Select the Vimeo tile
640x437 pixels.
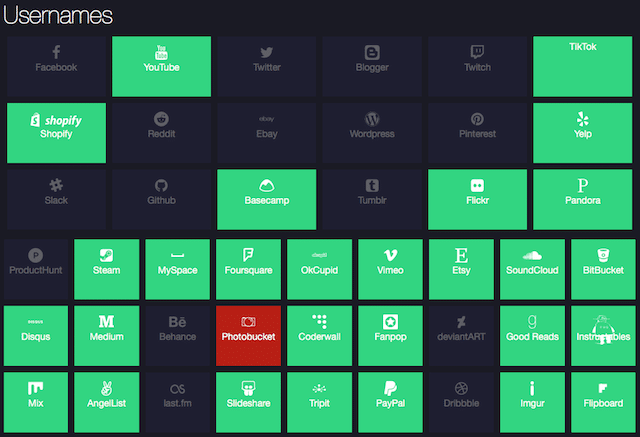click(x=390, y=269)
